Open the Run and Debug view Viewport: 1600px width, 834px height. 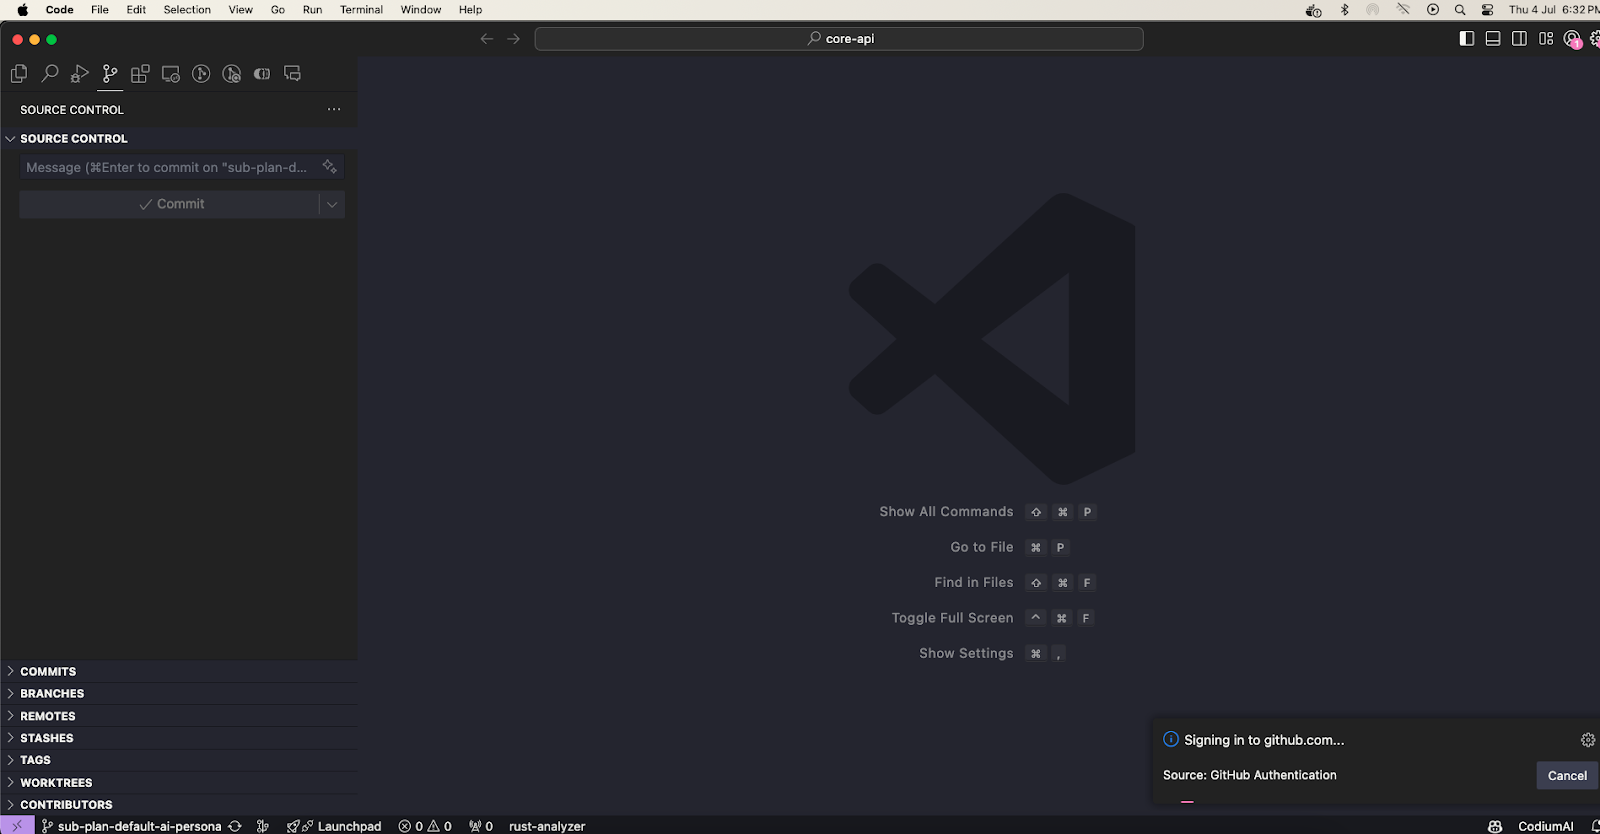point(80,74)
